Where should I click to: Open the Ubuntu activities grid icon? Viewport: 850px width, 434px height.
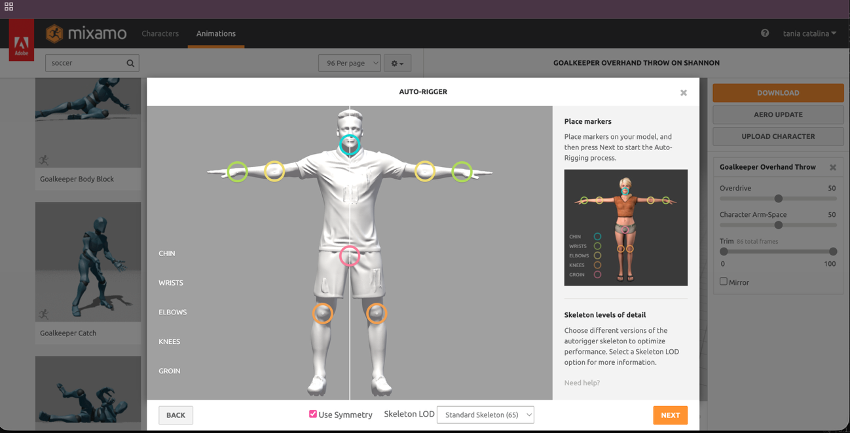point(9,7)
